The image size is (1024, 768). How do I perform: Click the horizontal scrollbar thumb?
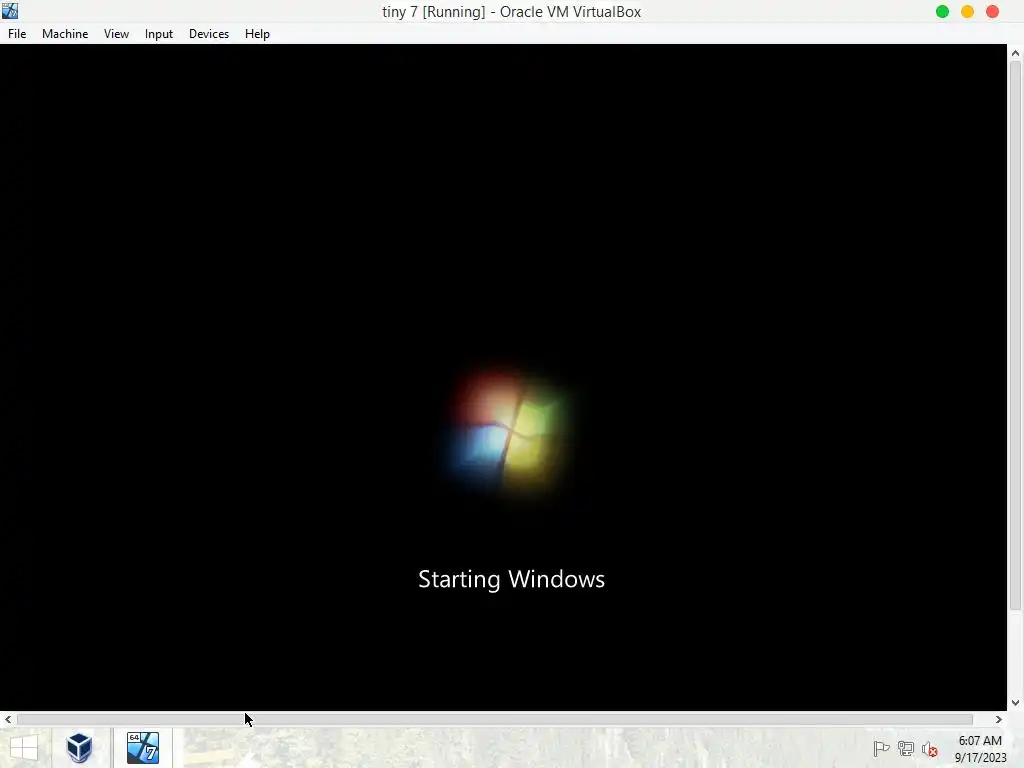pos(494,720)
